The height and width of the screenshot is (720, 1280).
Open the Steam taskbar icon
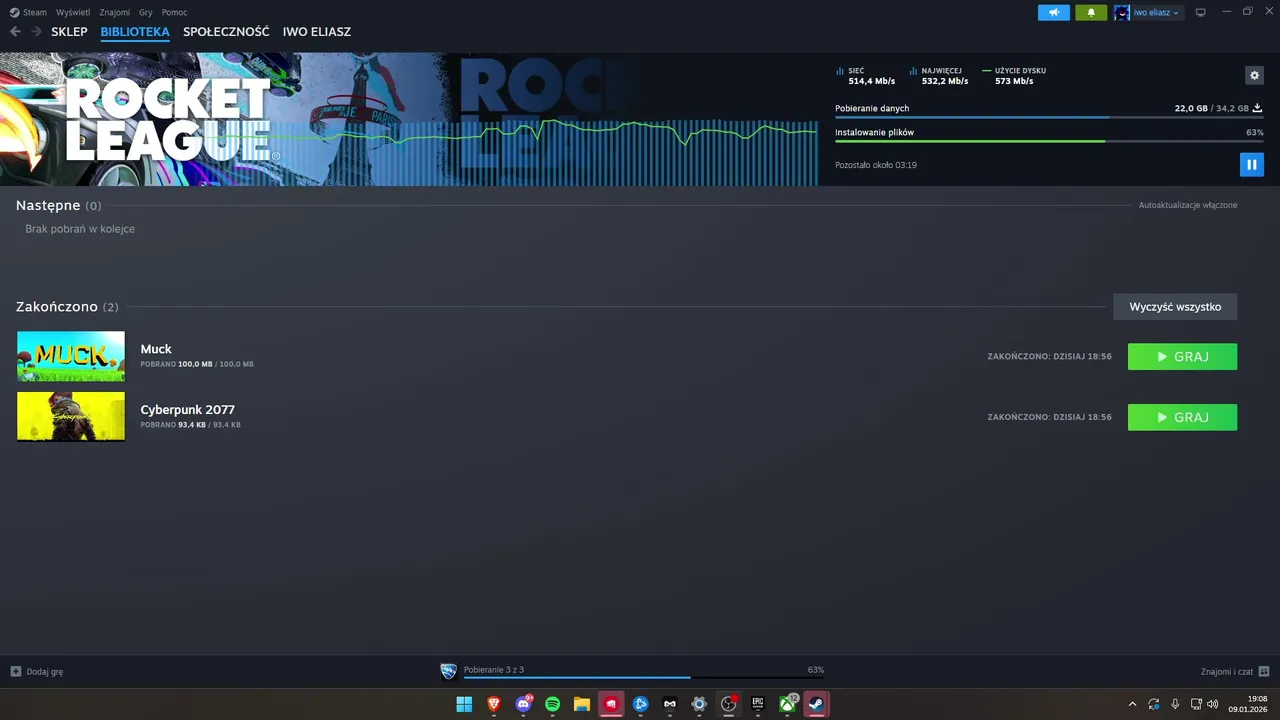point(817,704)
